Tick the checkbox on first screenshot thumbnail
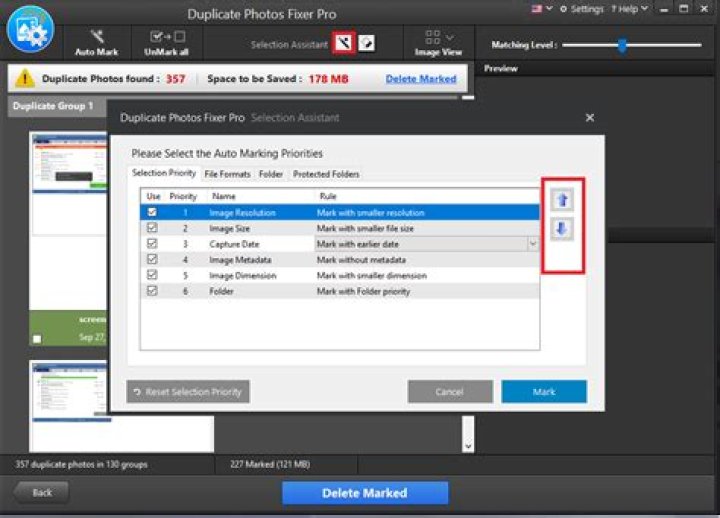 37,339
